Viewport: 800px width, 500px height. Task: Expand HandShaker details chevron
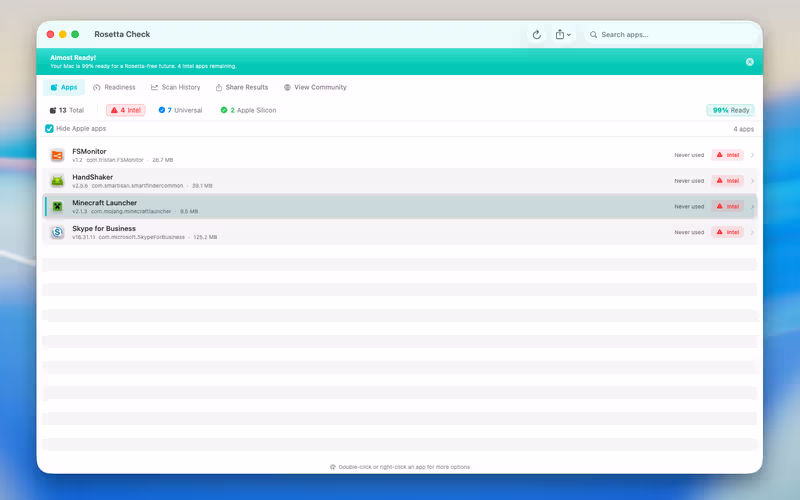tap(752, 181)
